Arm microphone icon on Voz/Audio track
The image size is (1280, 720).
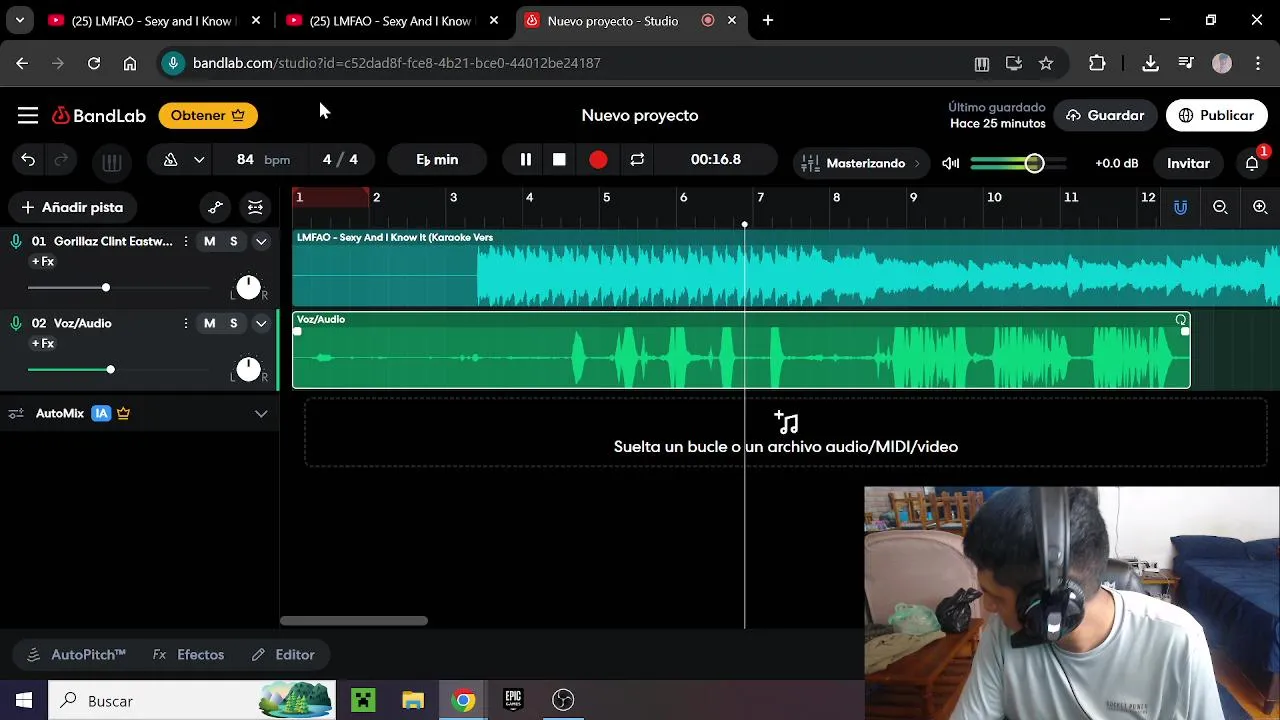[x=16, y=323]
